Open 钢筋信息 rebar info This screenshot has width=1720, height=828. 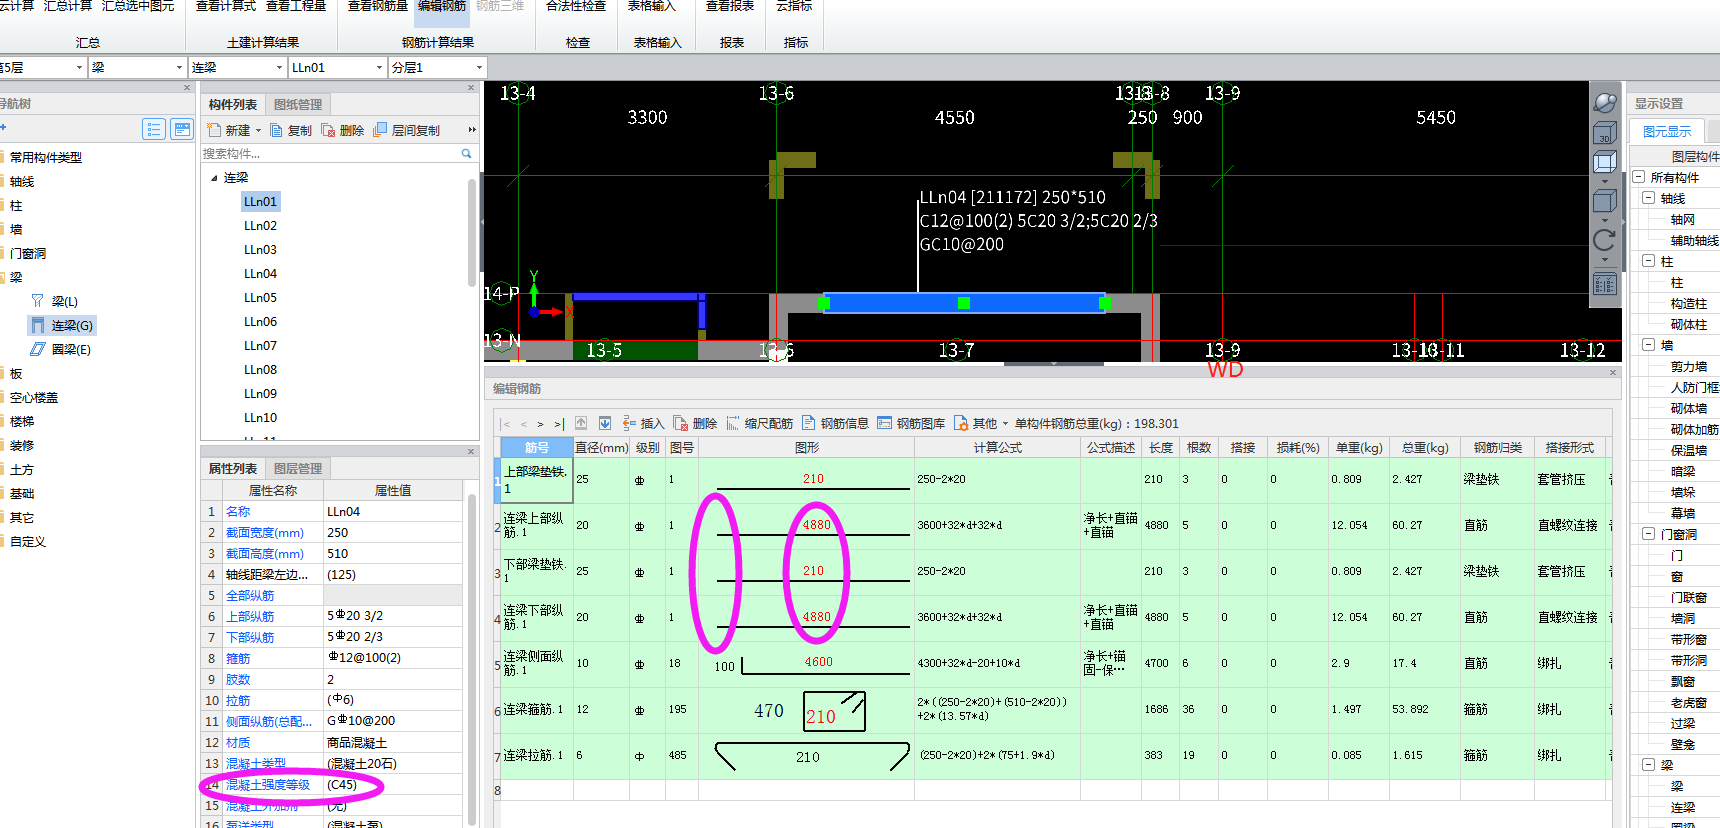pos(836,423)
